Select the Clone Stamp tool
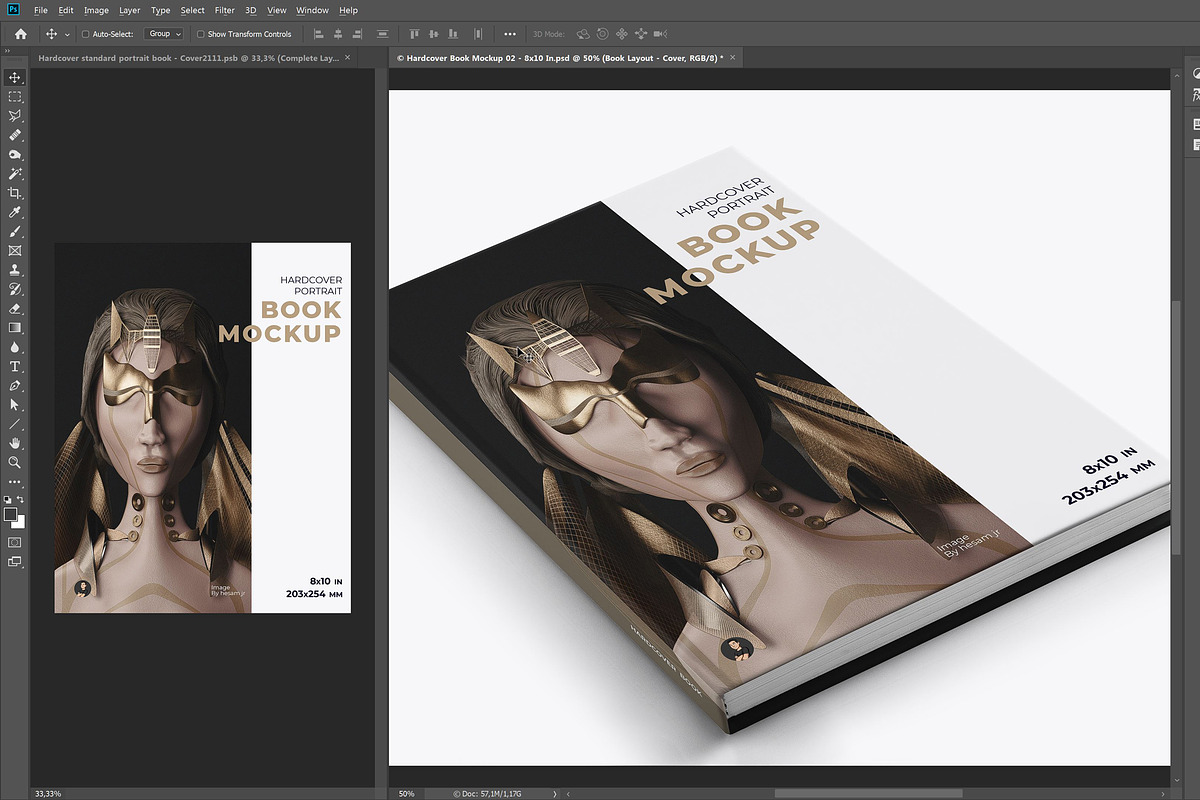The height and width of the screenshot is (800, 1200). [x=15, y=269]
